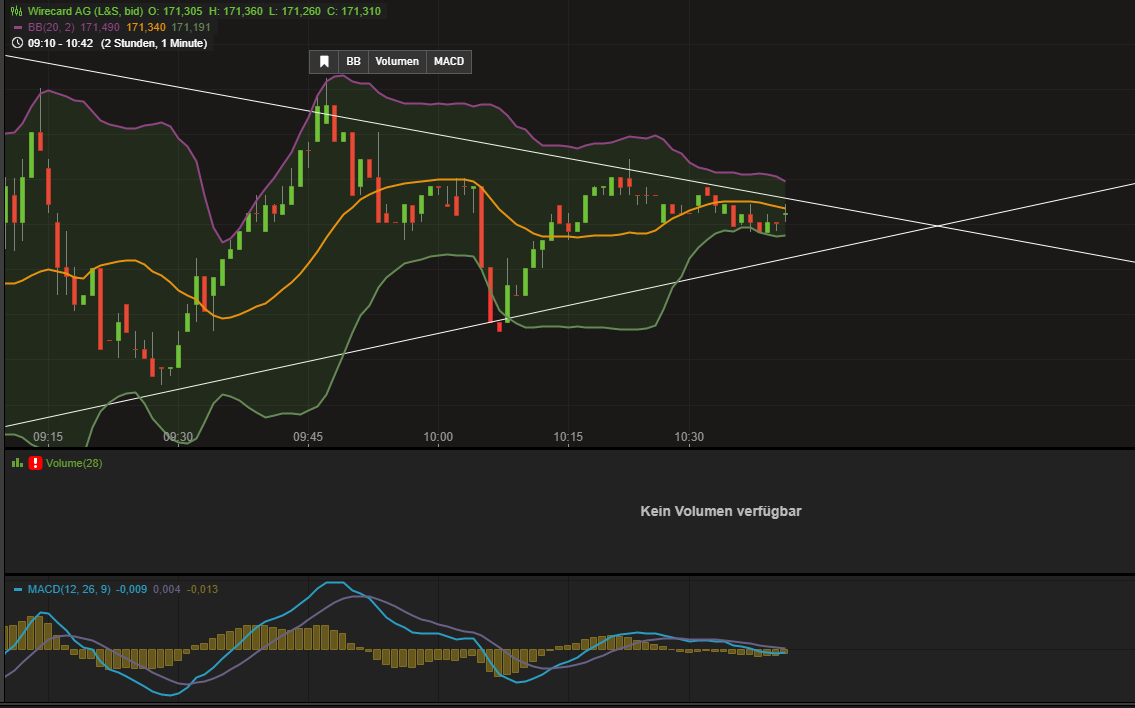Click middle Bollinger value 171,340

[x=145, y=28]
